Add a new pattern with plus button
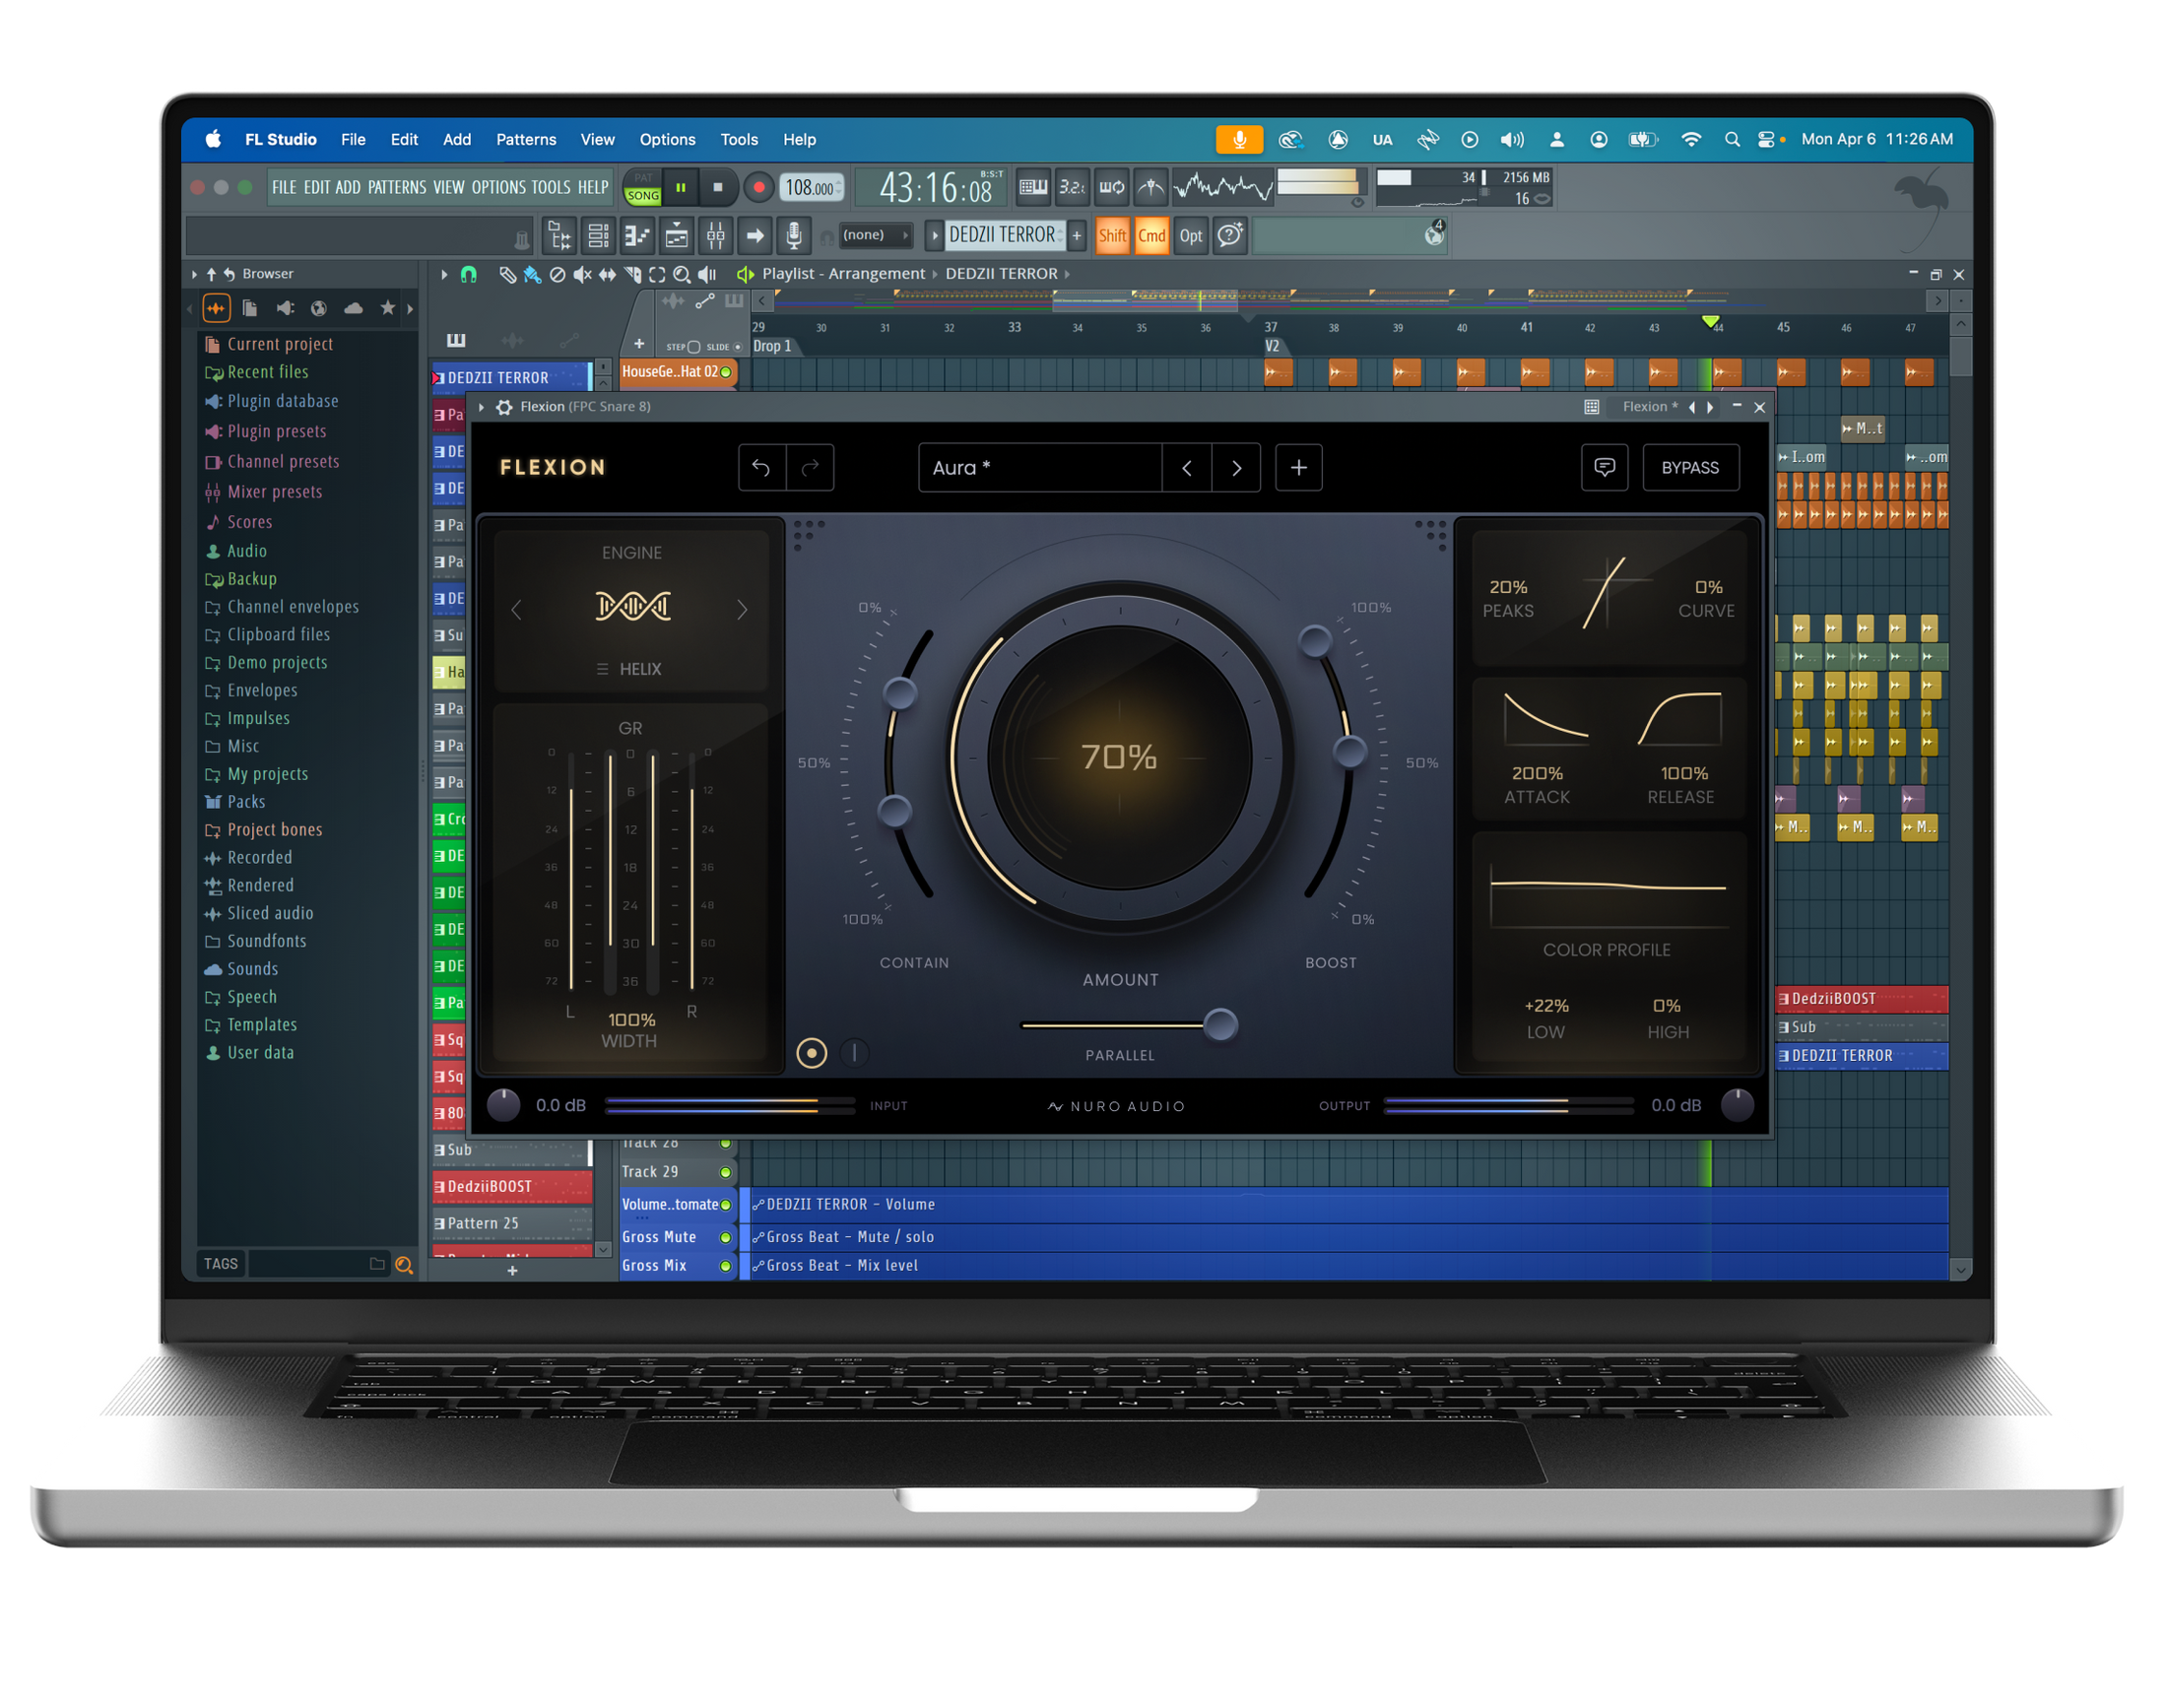2167x1708 pixels. click(x=1077, y=236)
